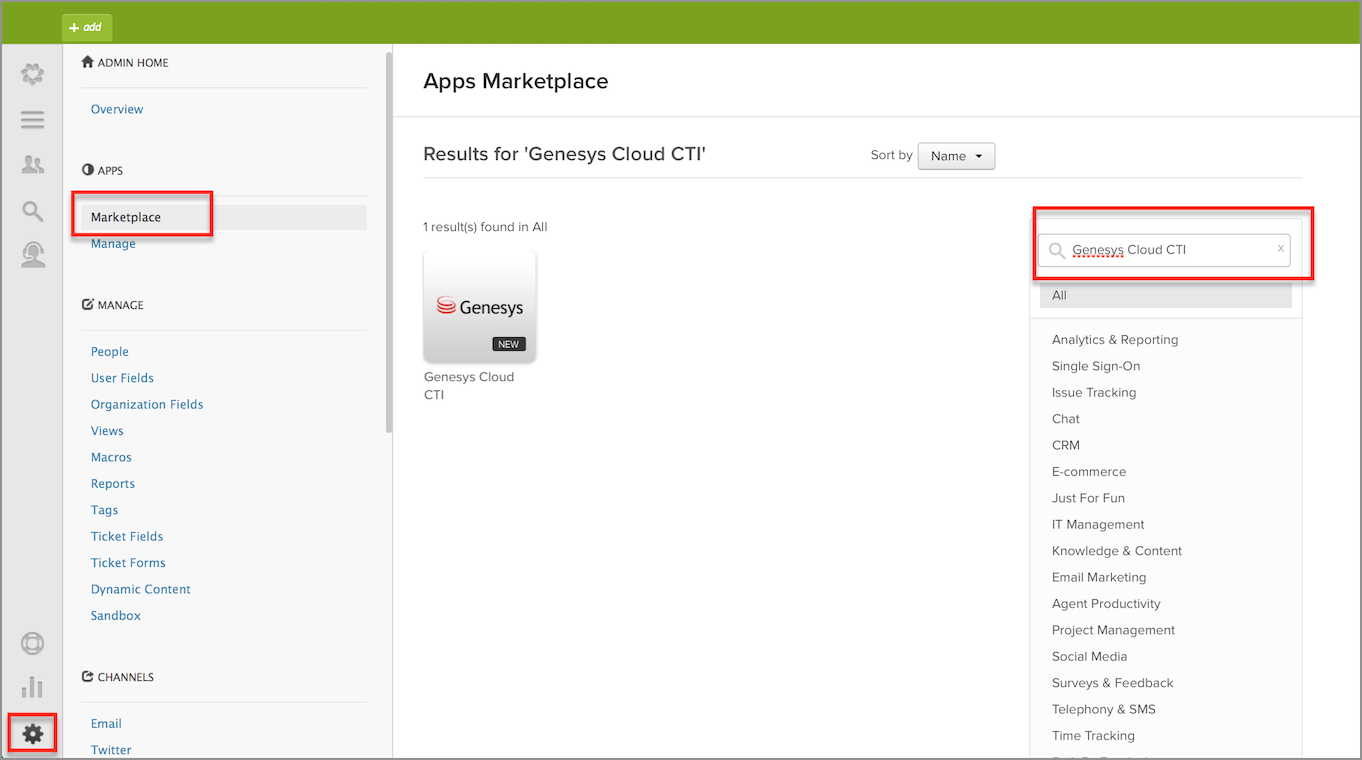Clear the search field with x
The height and width of the screenshot is (760, 1362).
pos(1280,249)
